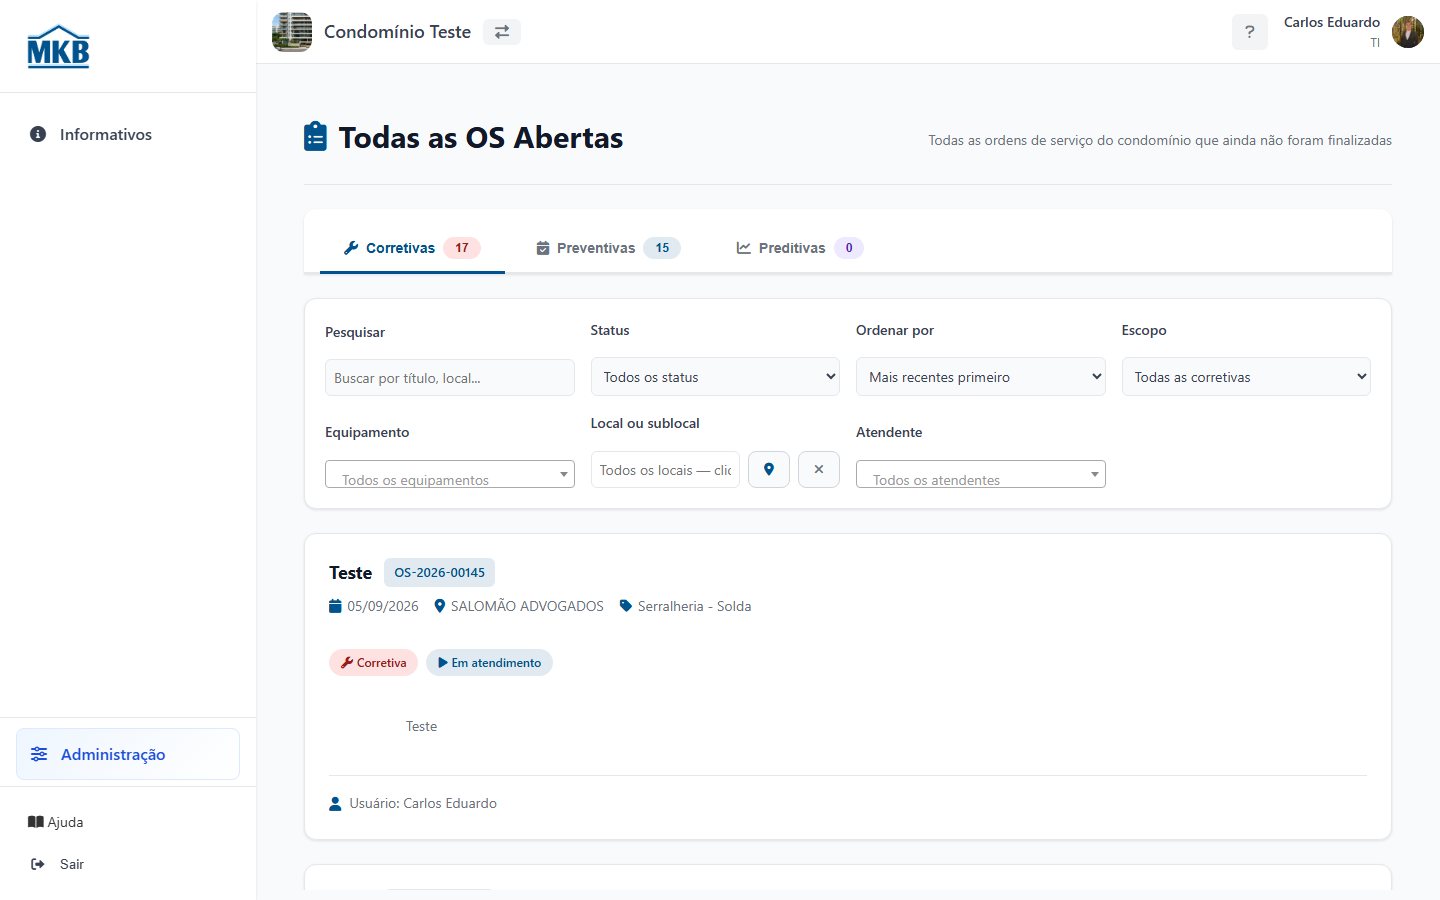1440x900 pixels.
Task: Click the SALOMÃO ADVOGADOS location text
Action: pos(527,606)
